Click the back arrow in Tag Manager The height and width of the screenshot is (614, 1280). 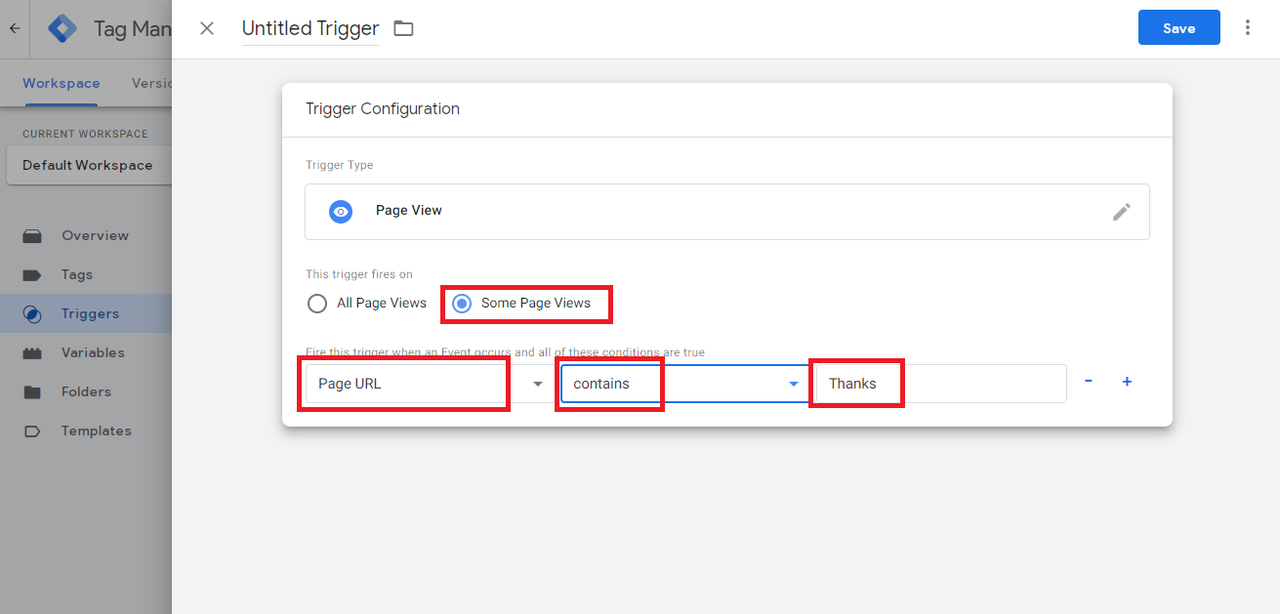(x=15, y=28)
